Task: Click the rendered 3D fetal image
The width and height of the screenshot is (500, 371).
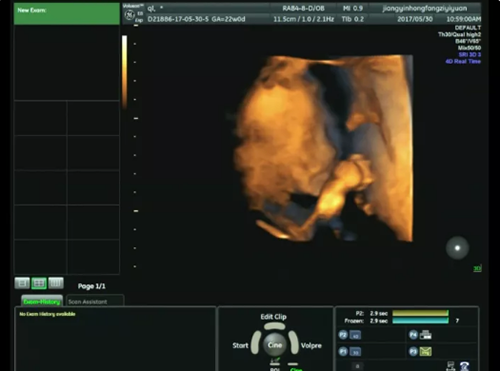Action: pyautogui.click(x=324, y=148)
